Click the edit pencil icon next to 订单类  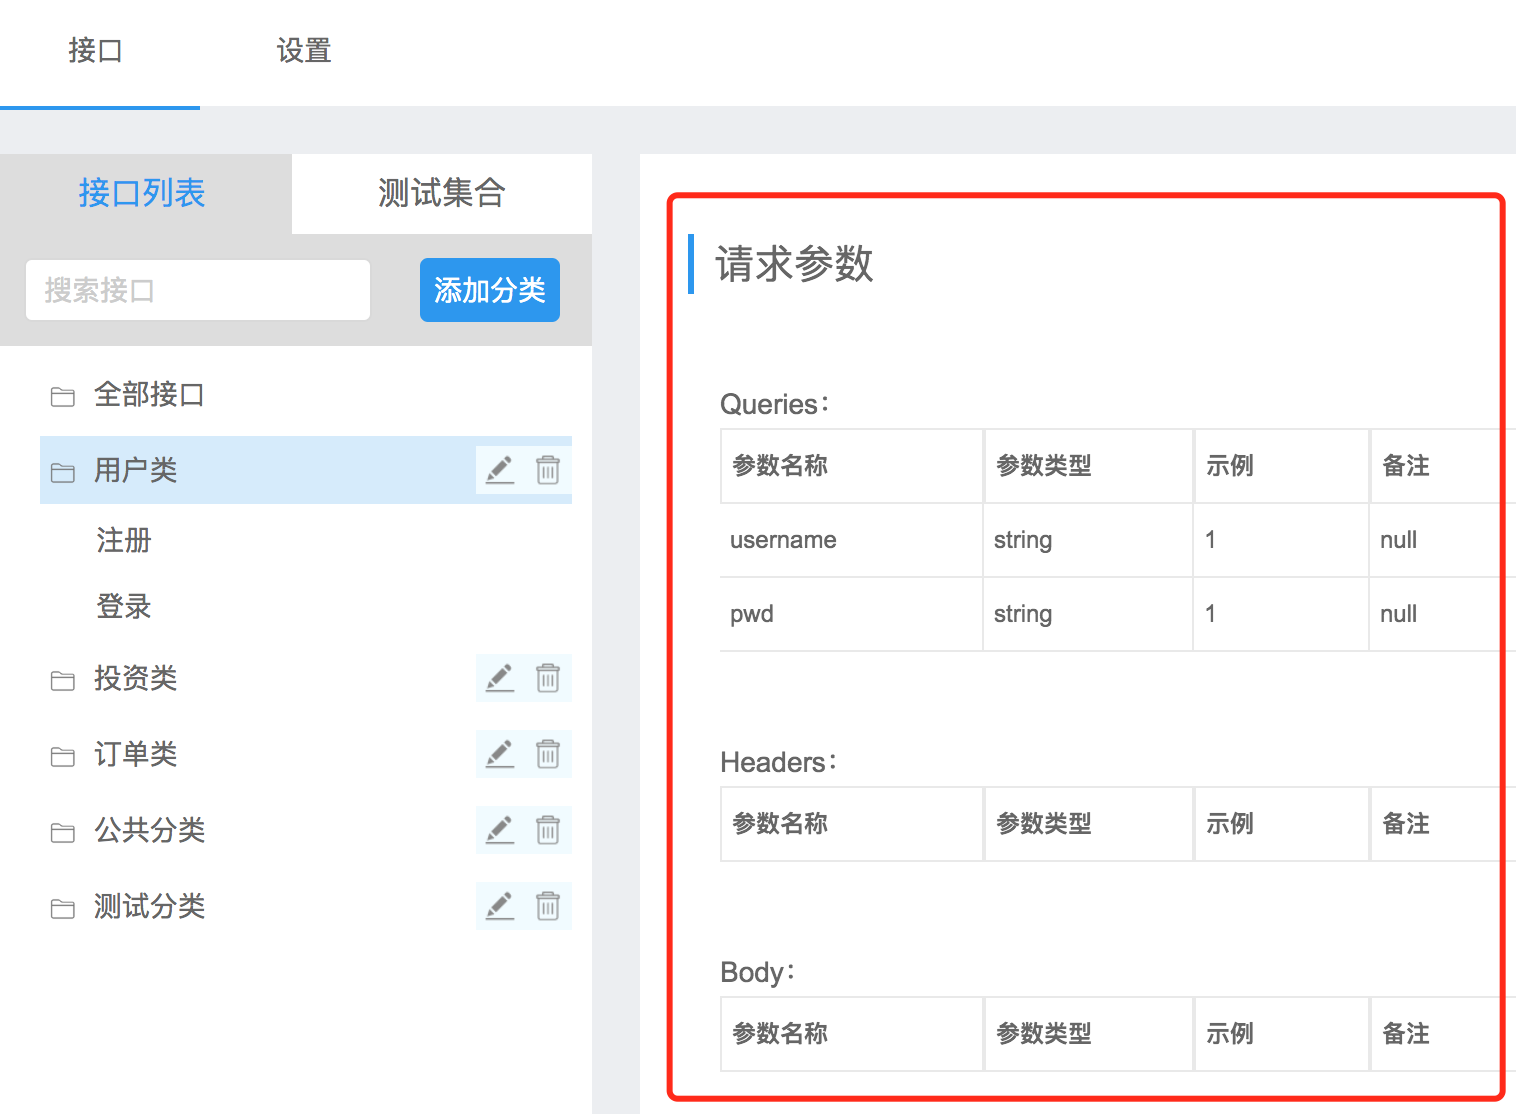[x=499, y=753]
